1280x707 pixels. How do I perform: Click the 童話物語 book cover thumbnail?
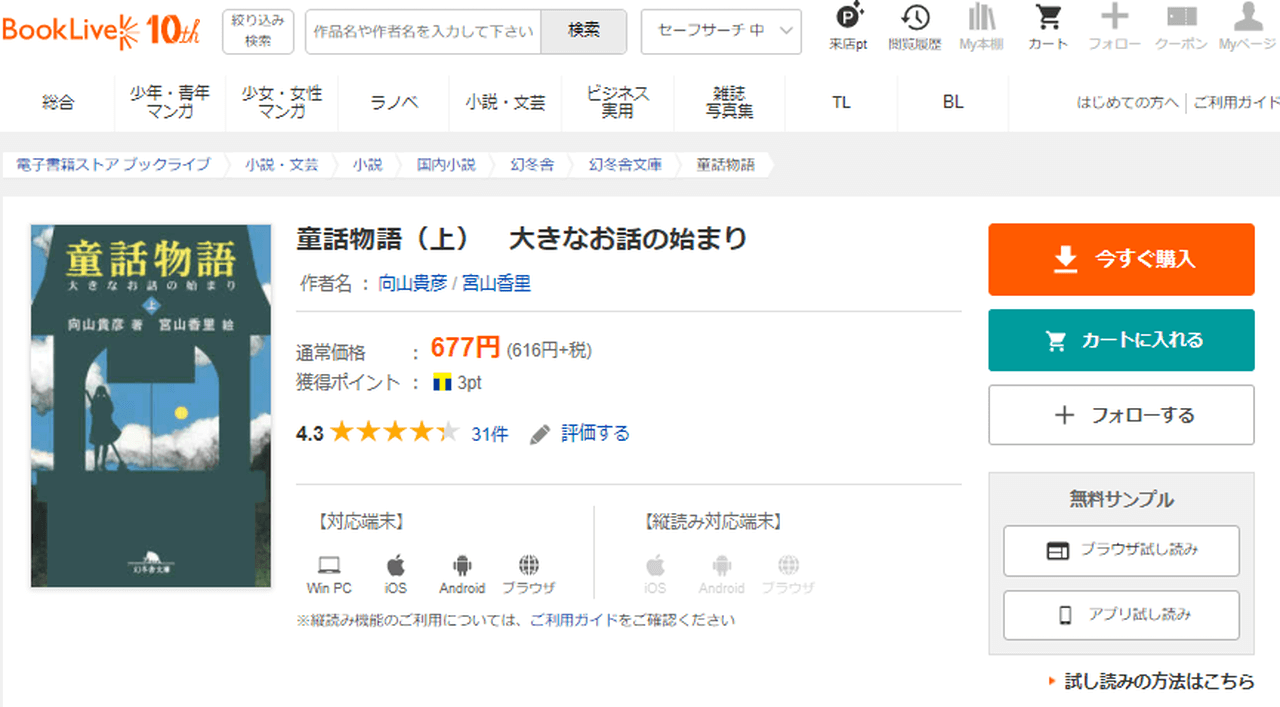151,406
